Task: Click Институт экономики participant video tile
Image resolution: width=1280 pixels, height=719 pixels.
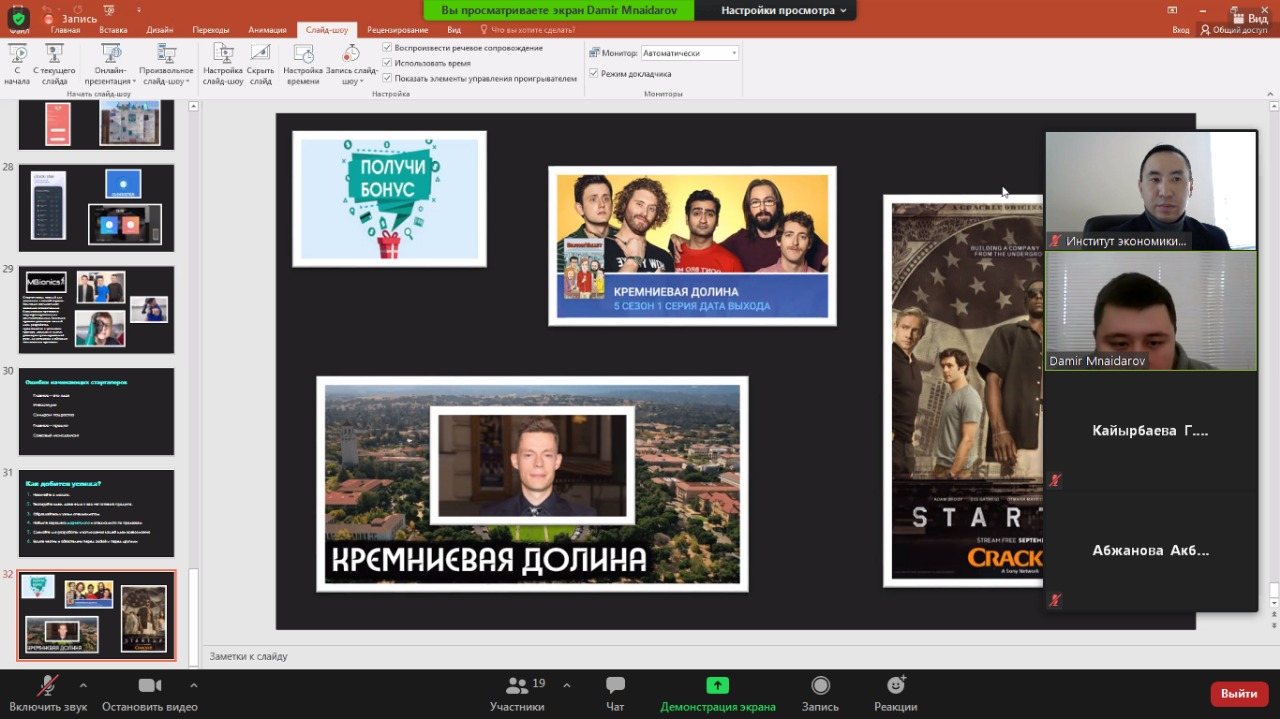Action: [1151, 191]
